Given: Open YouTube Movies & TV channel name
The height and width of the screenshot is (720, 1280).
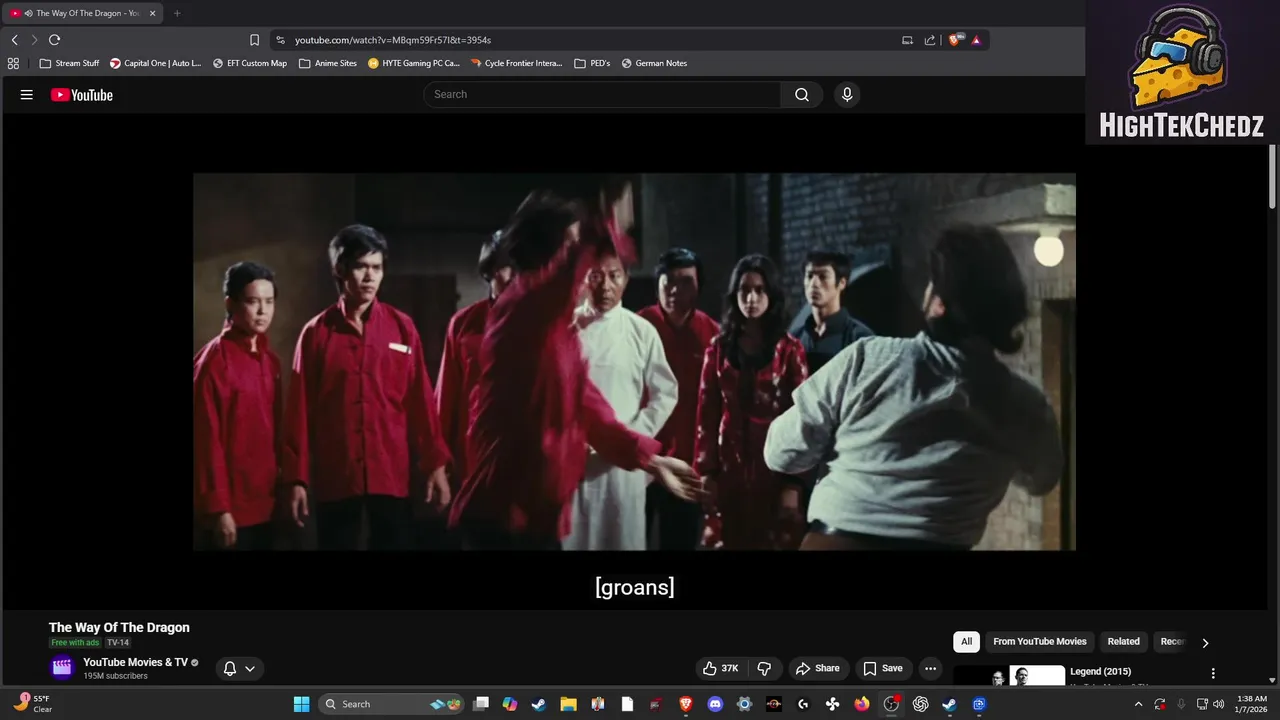Looking at the screenshot, I should tap(135, 662).
